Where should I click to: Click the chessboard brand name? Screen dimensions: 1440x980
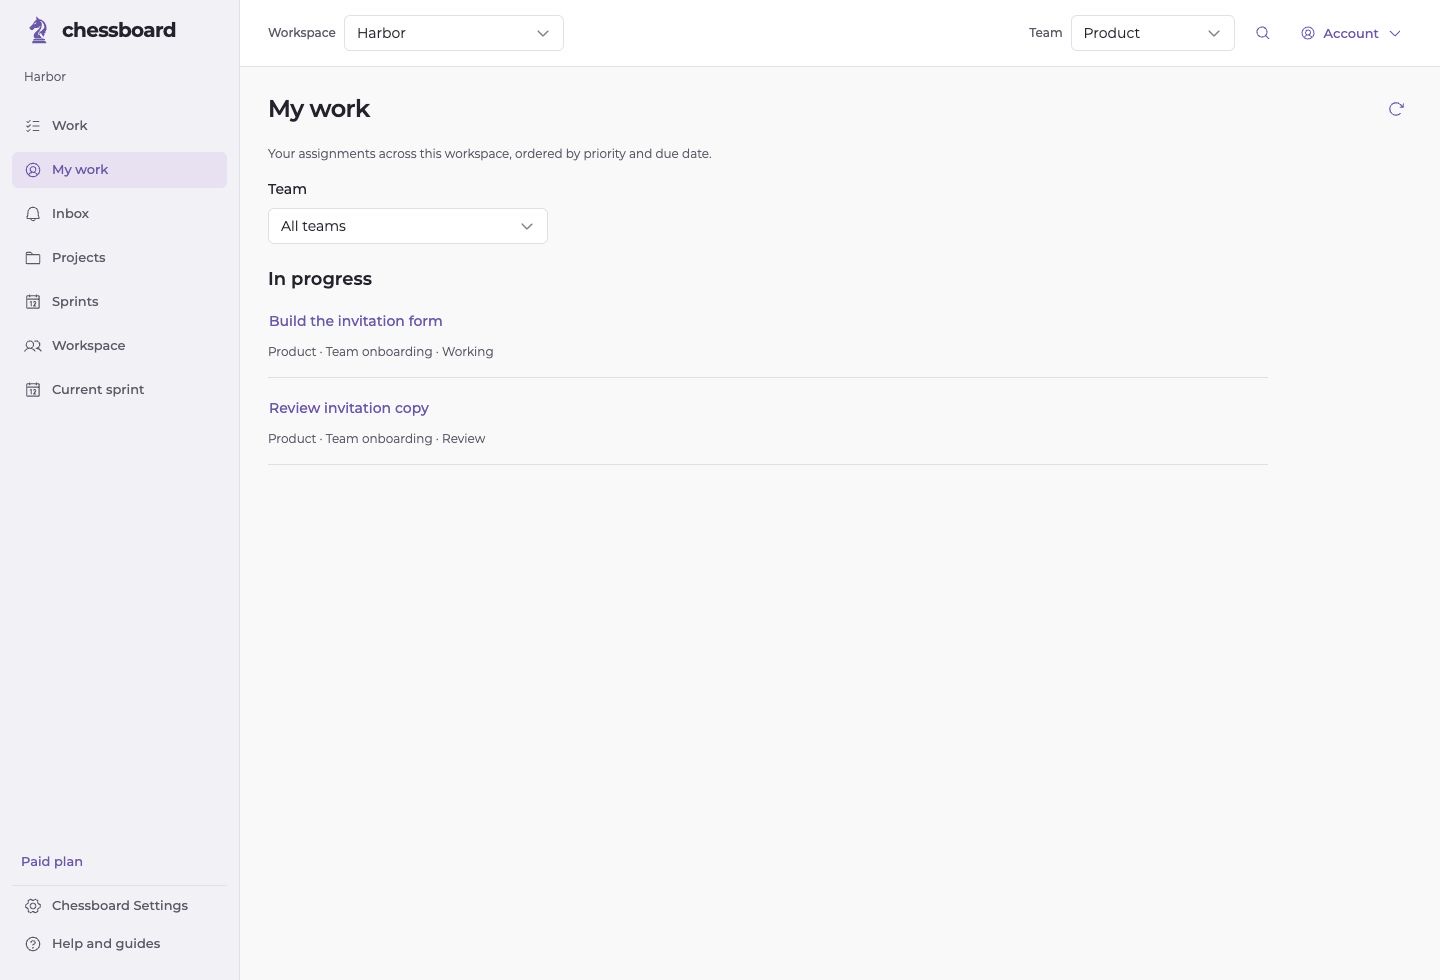119,30
